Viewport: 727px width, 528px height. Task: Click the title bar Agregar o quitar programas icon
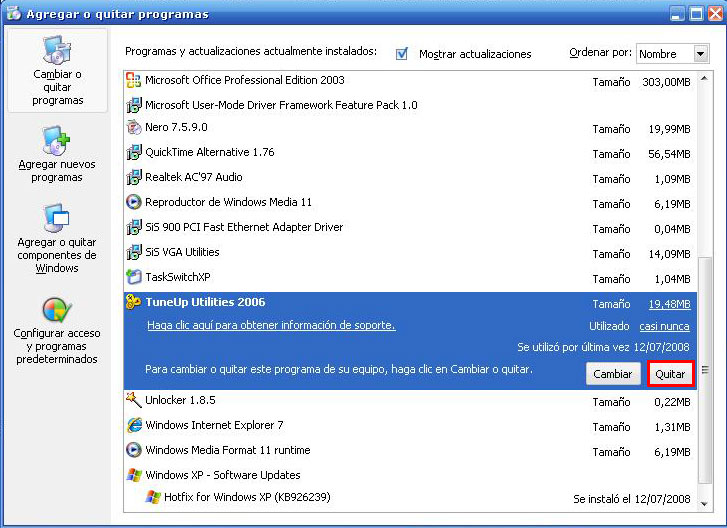(x=14, y=13)
